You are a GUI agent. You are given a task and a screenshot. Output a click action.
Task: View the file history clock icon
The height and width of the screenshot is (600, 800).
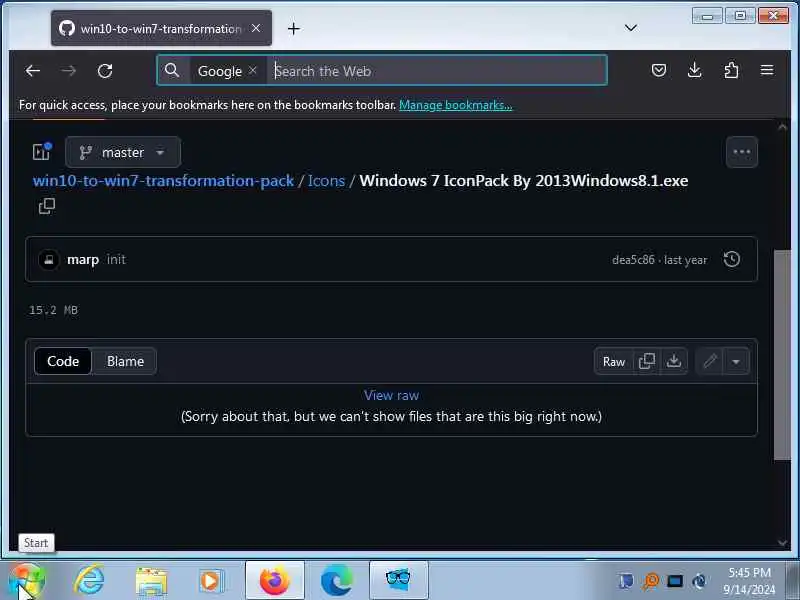pos(732,259)
